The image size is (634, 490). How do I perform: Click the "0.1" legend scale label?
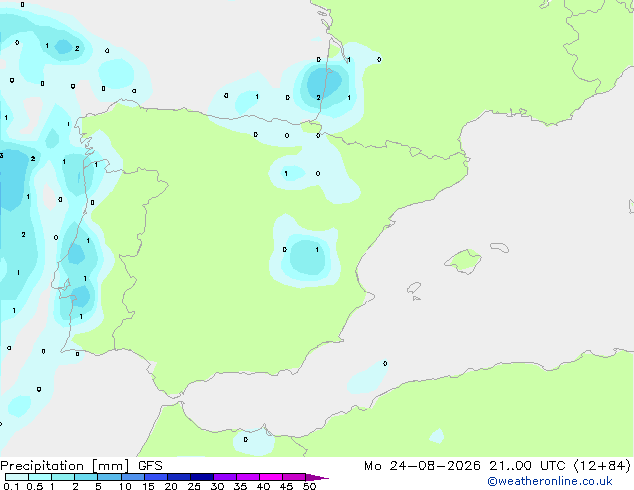pos(11,486)
